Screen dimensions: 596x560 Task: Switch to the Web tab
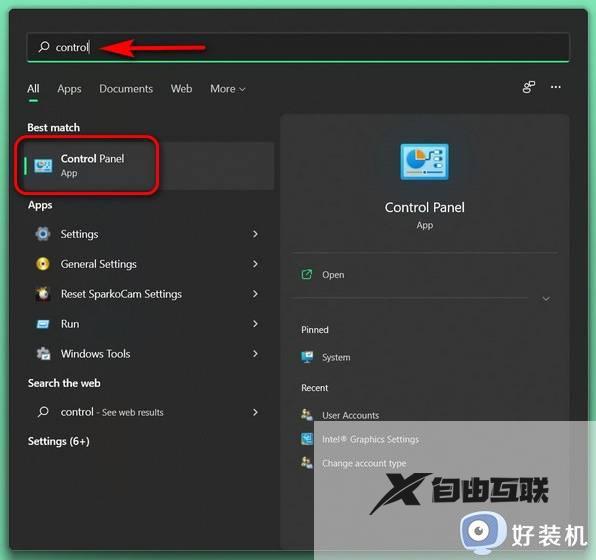pos(181,89)
